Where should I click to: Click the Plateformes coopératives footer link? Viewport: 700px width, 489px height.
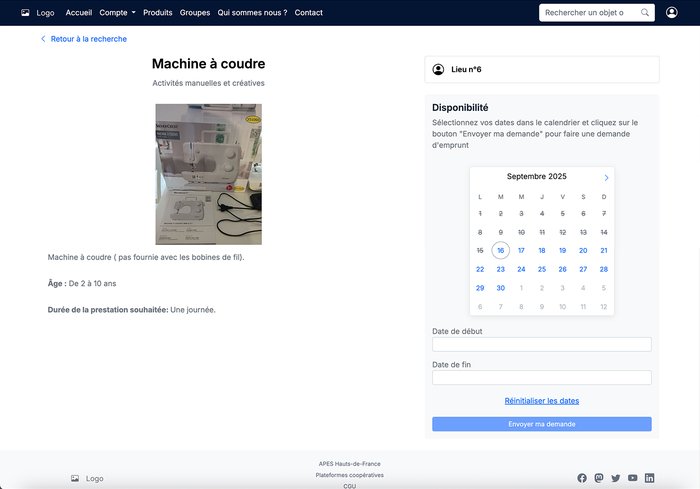coord(350,475)
